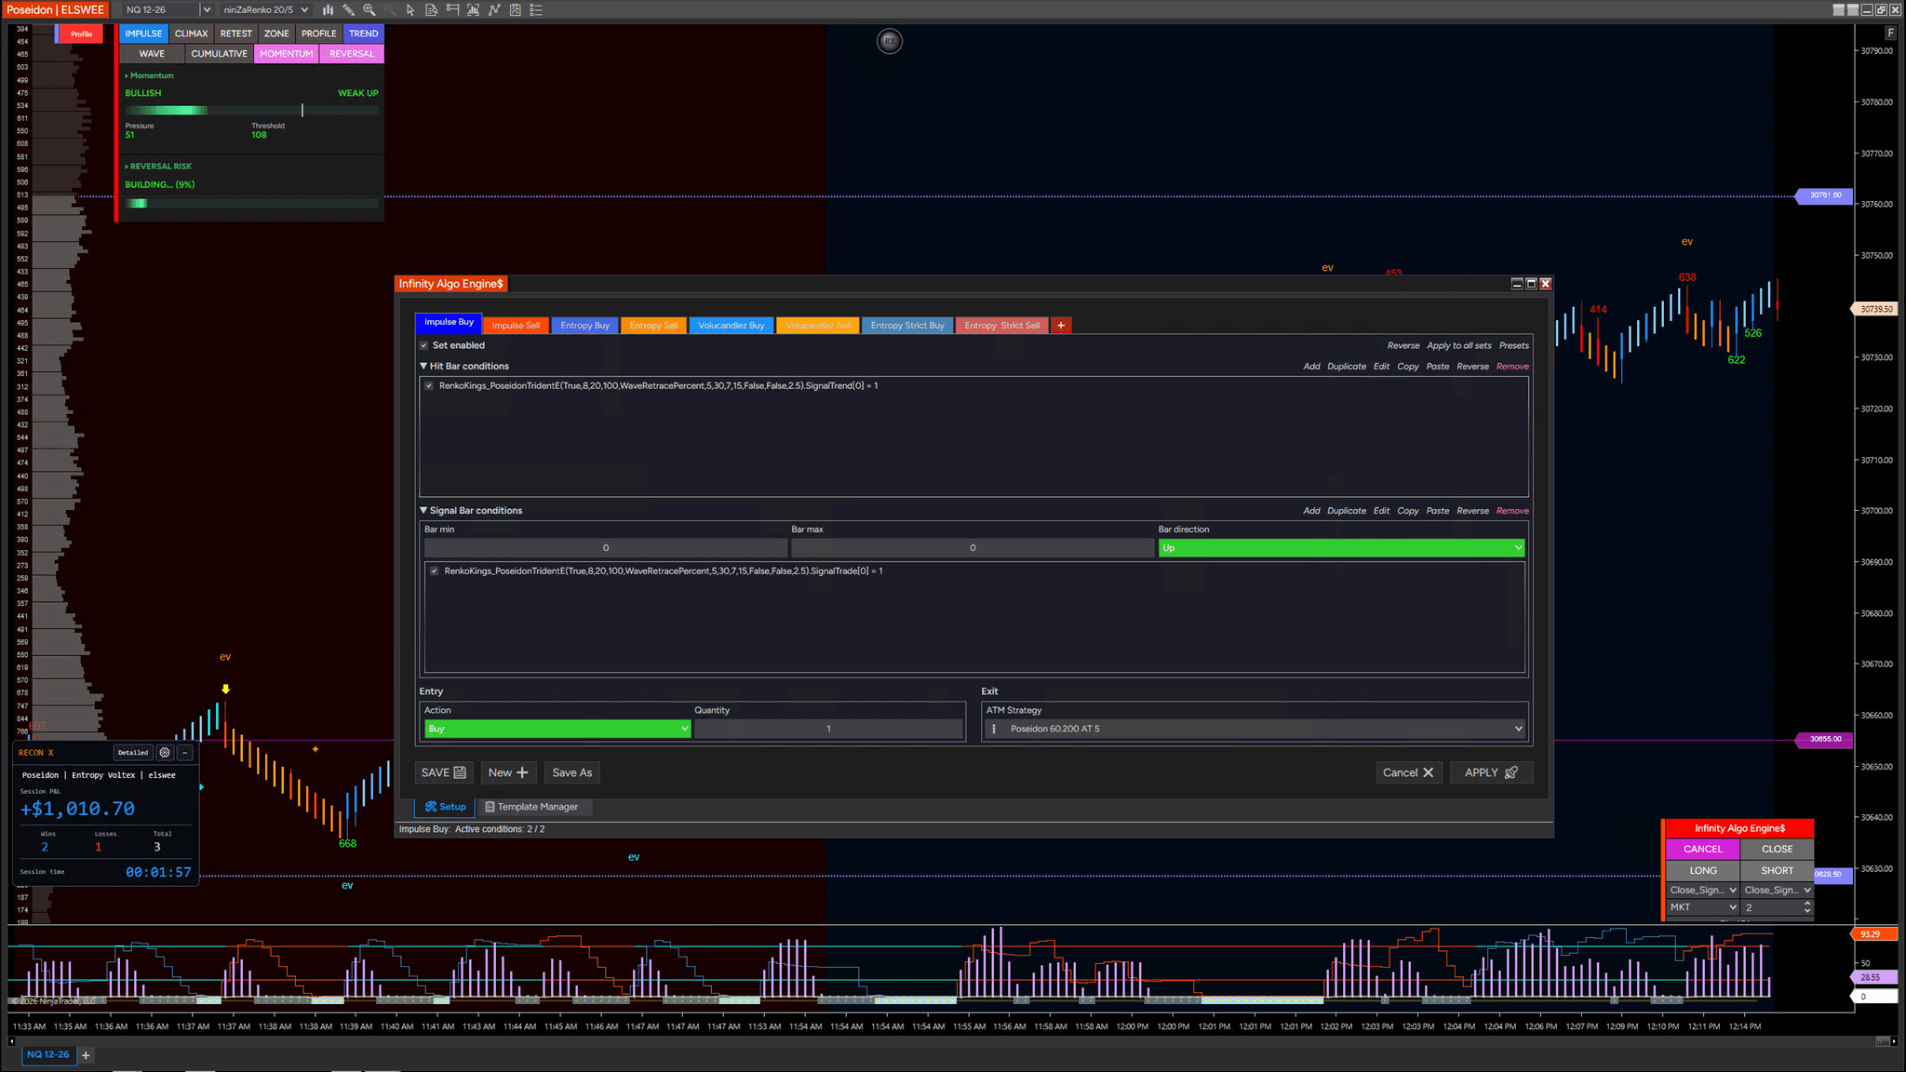Viewport: 1906px width, 1072px height.
Task: Click the zoom in magnifier icon
Action: [x=369, y=10]
